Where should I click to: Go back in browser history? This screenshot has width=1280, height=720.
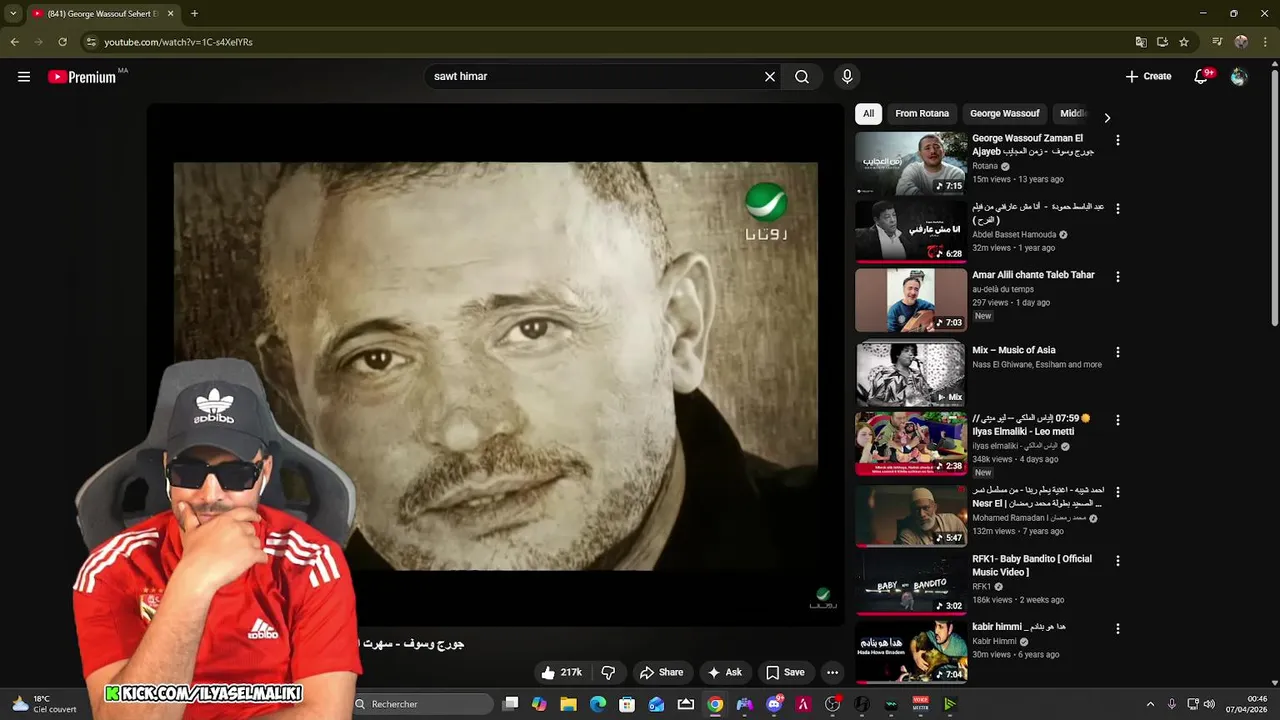point(14,42)
